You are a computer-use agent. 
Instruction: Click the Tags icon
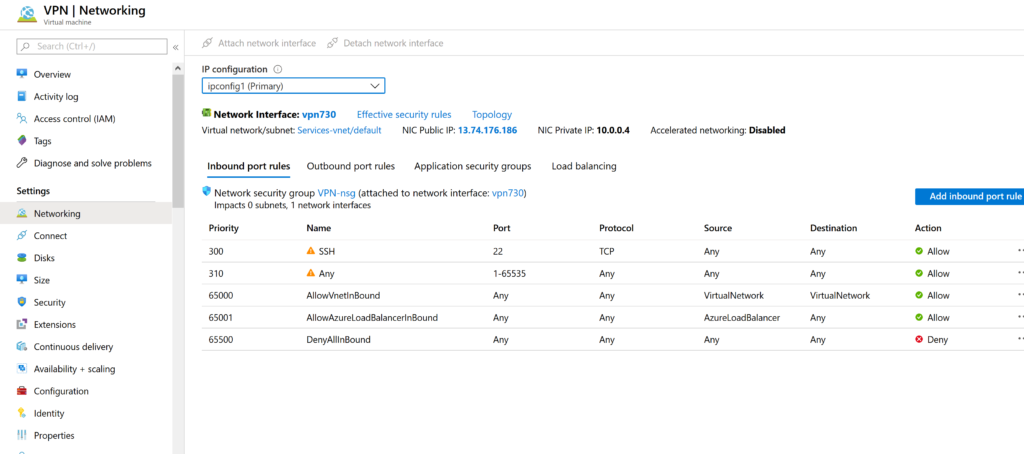(22, 140)
